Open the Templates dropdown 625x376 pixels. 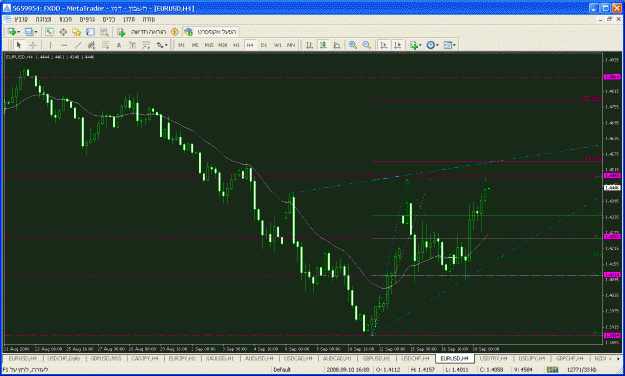point(450,45)
